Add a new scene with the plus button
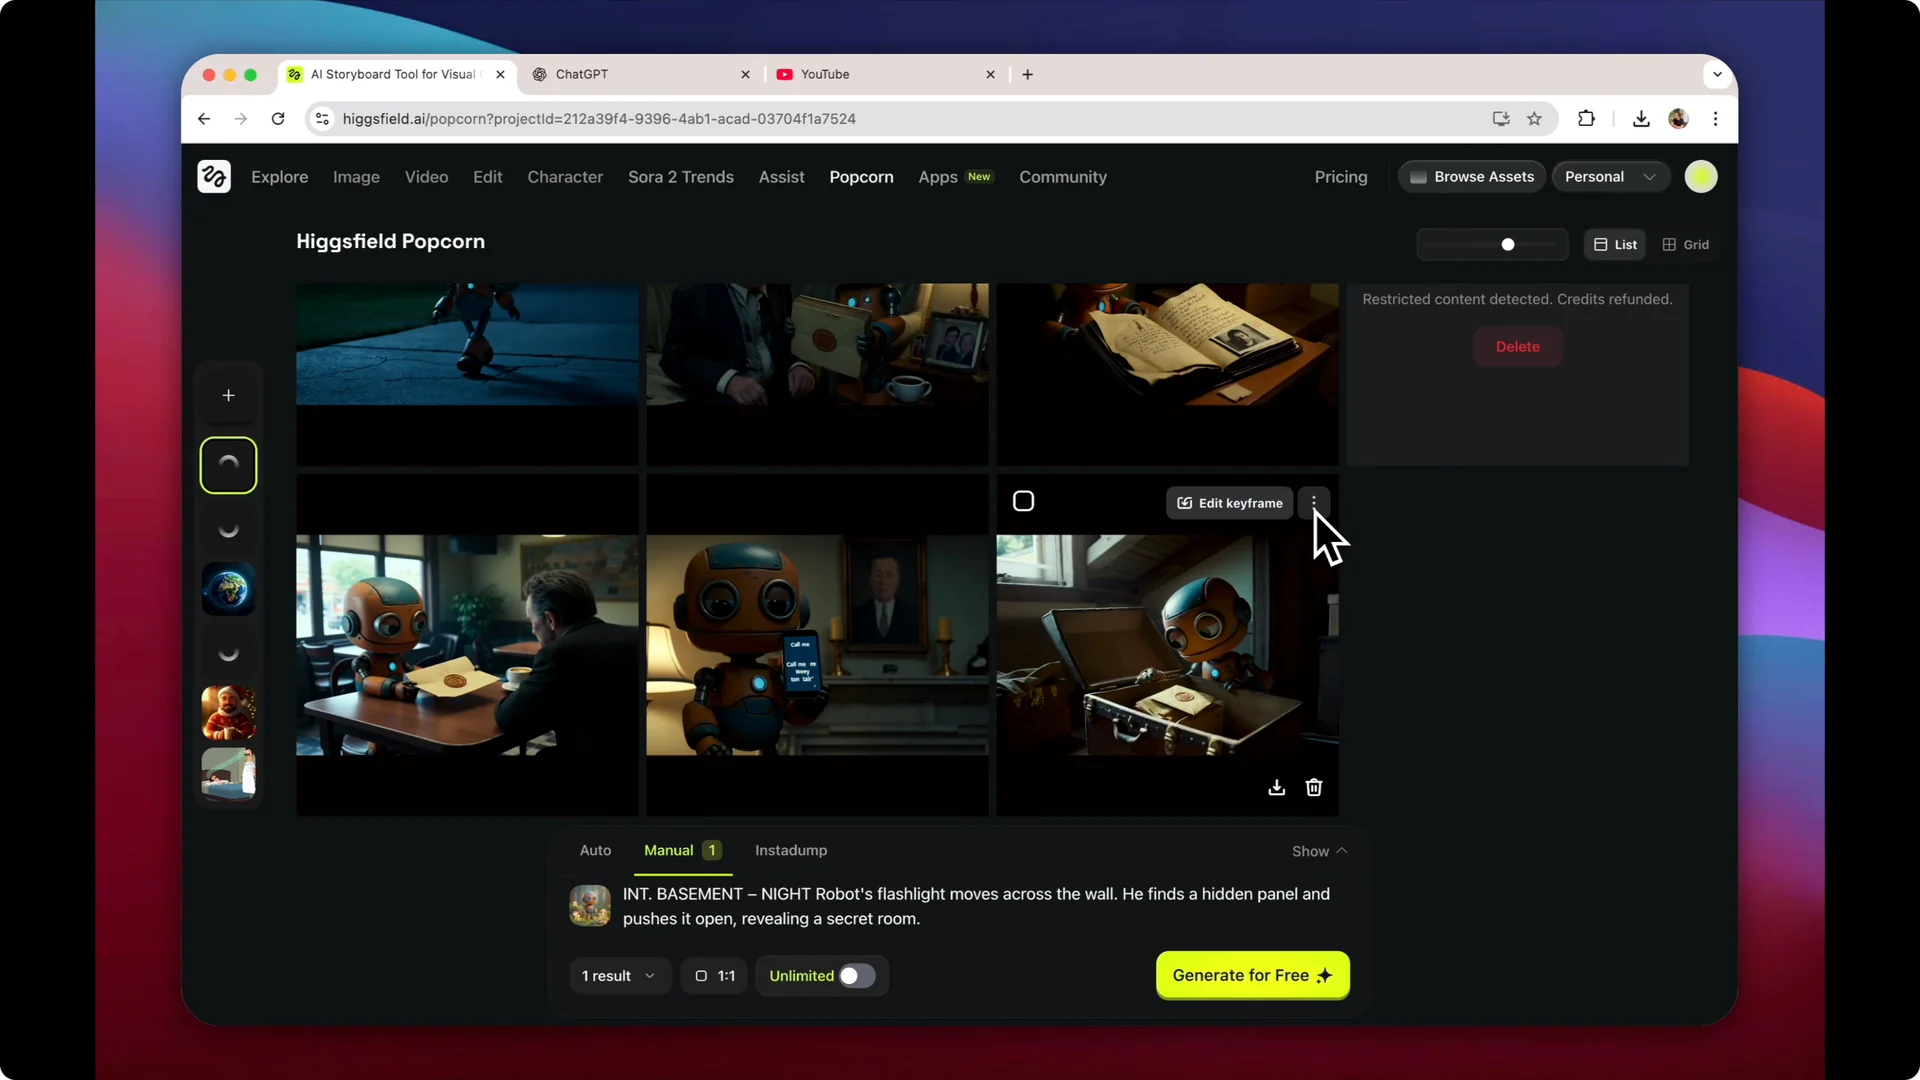 click(228, 395)
